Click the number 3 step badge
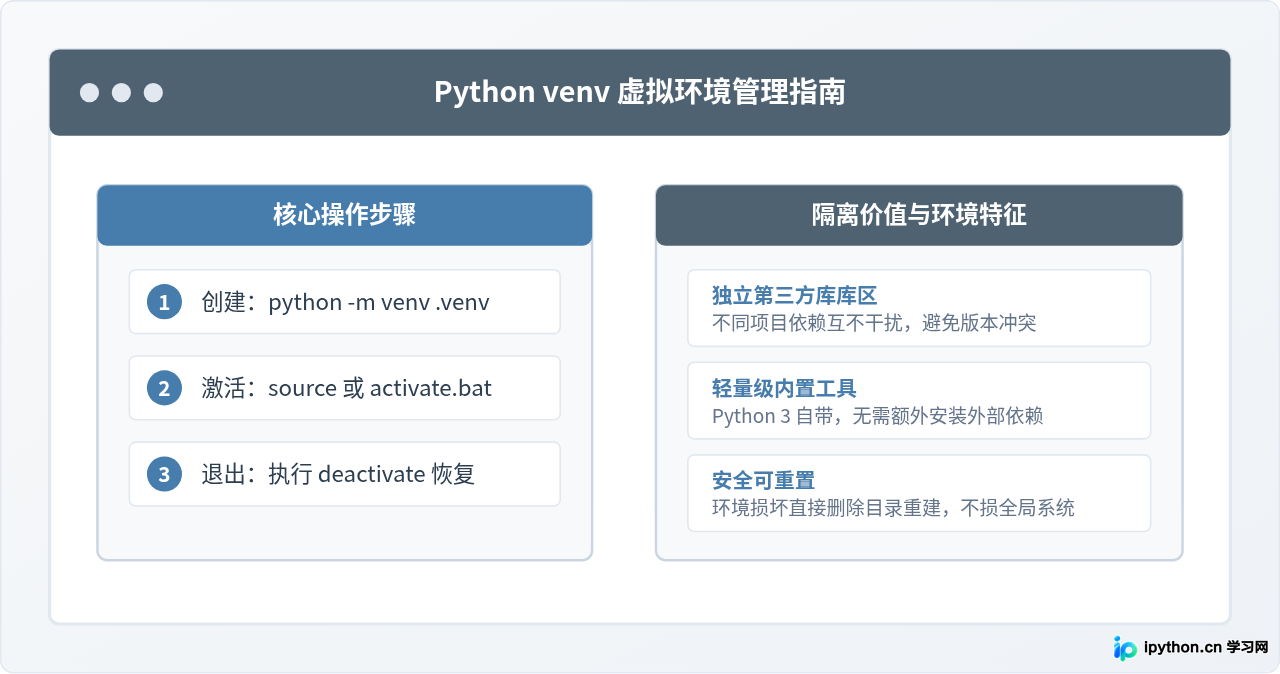Image resolution: width=1280 pixels, height=674 pixels. 164,474
